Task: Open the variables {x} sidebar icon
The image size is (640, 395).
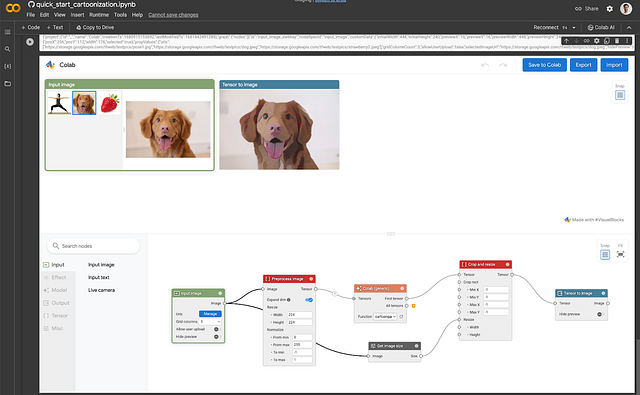Action: click(x=7, y=66)
